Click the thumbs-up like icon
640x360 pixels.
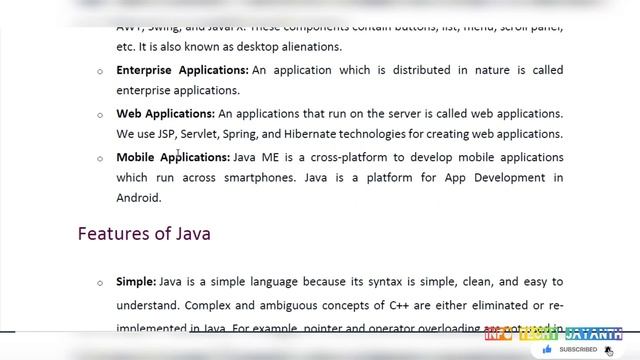point(547,349)
